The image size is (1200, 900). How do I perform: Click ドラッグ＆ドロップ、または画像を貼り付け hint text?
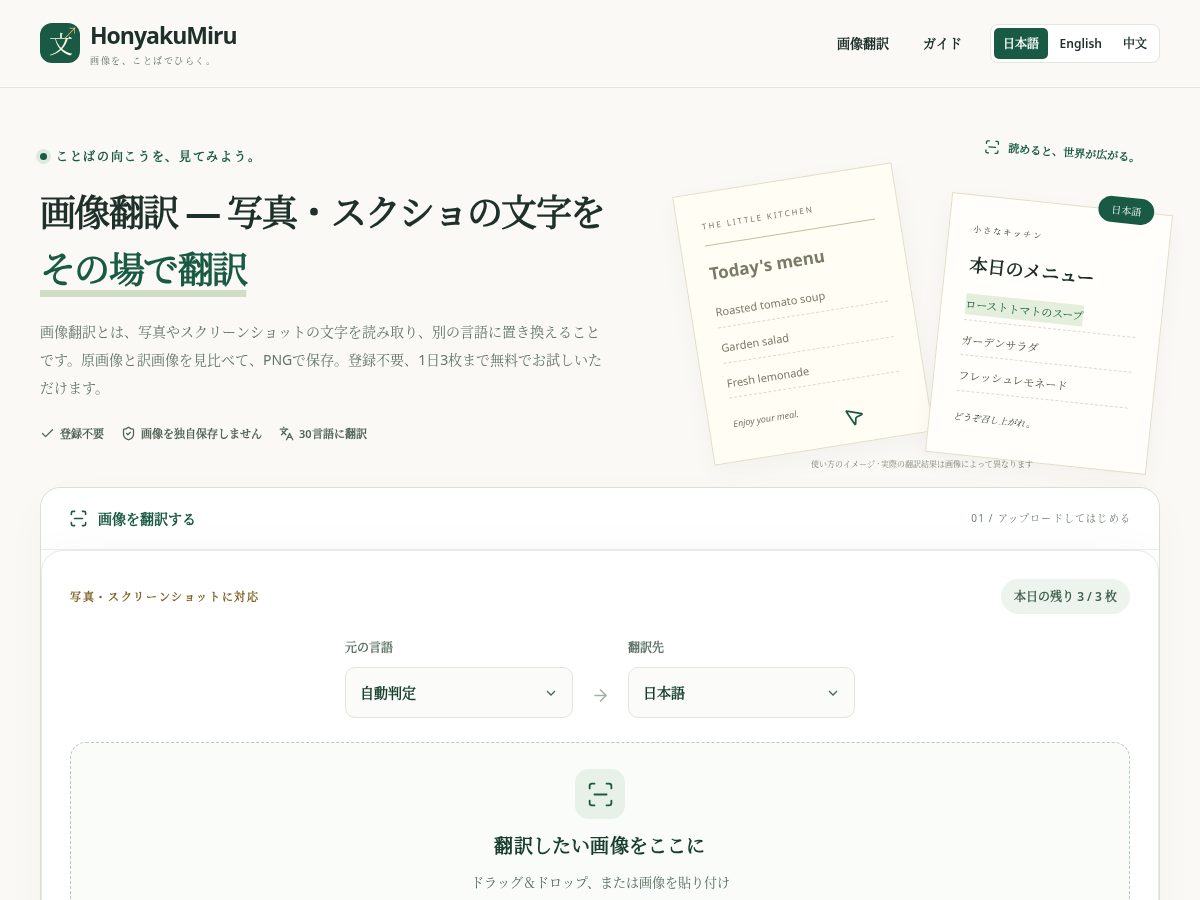click(600, 882)
